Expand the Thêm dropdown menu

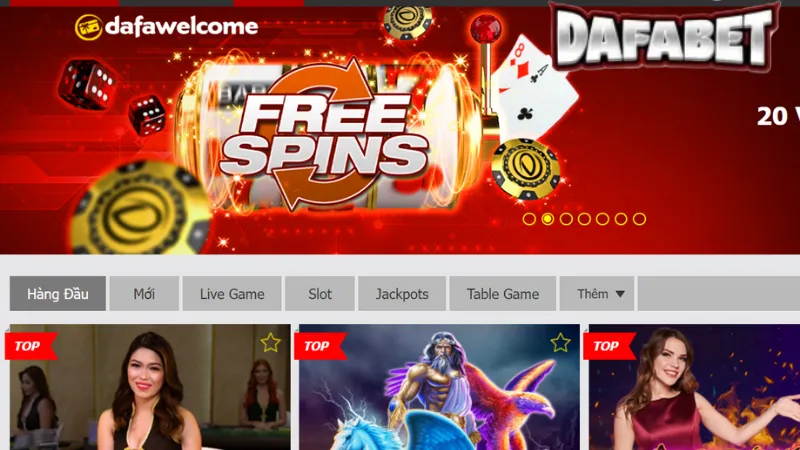tap(597, 294)
